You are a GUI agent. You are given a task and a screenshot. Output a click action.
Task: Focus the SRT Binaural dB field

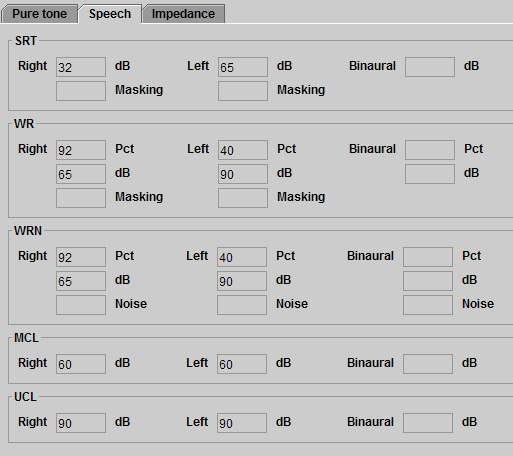(x=430, y=67)
